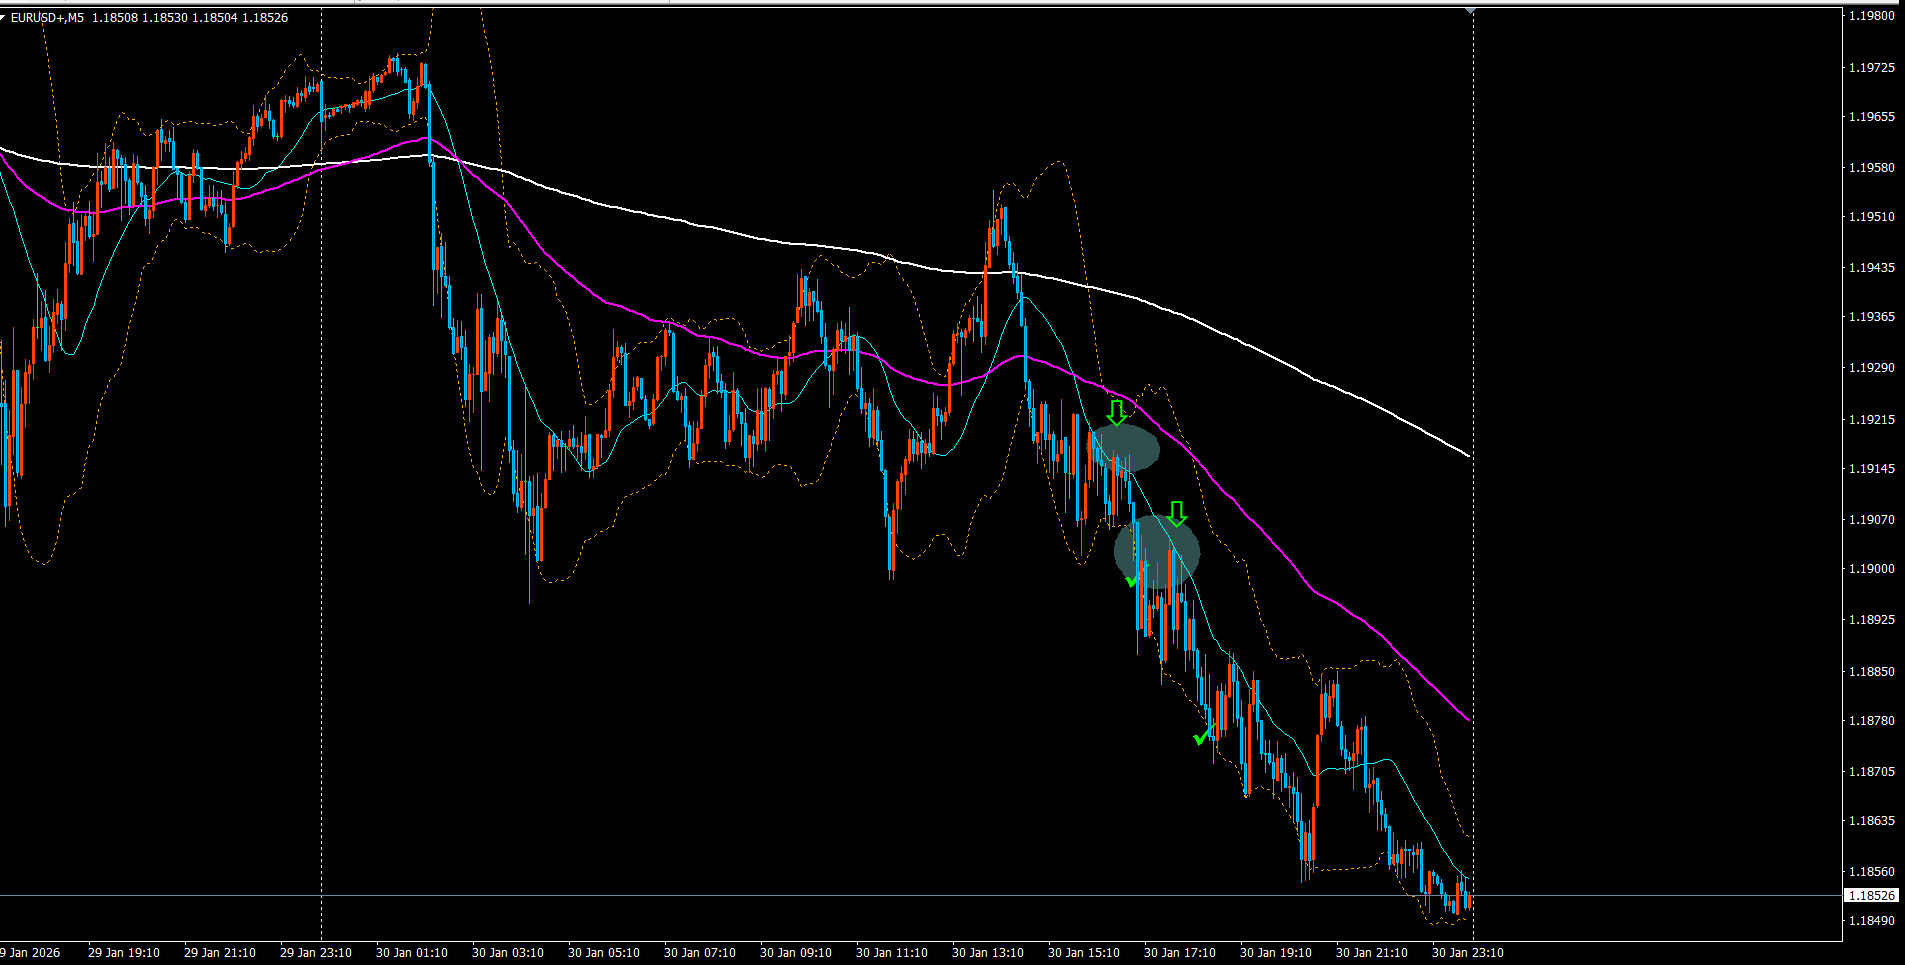Click the 30 Jan 19:10 time label
The image size is (1905, 965).
[1276, 952]
